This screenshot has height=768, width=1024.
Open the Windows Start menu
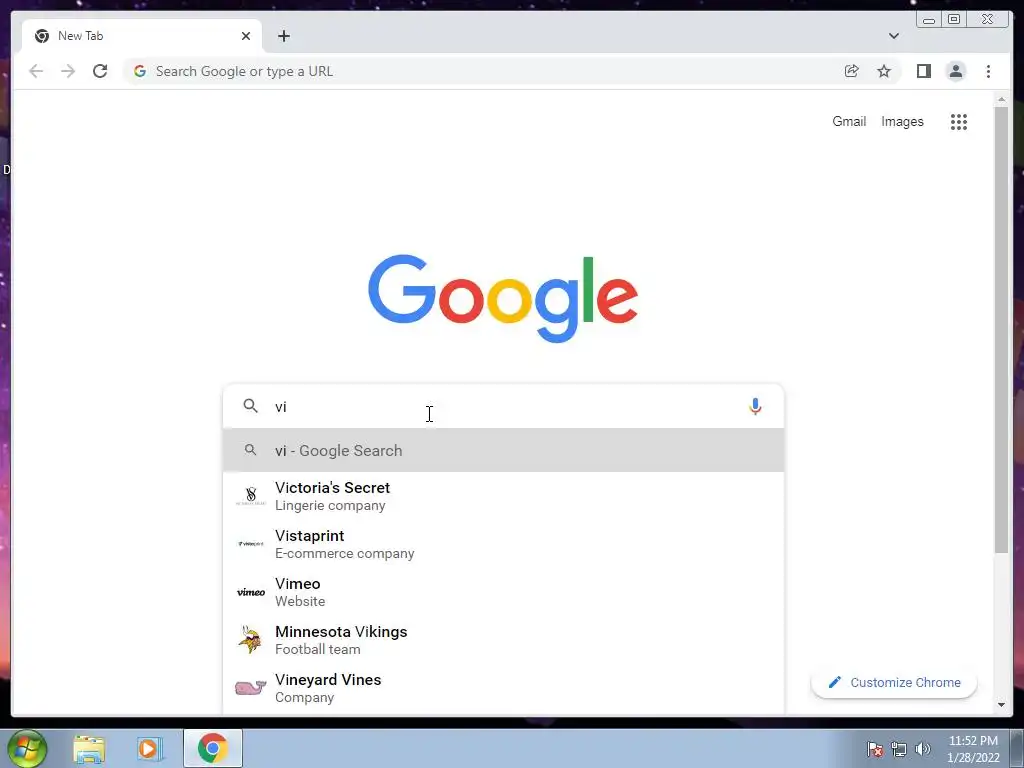(x=27, y=748)
